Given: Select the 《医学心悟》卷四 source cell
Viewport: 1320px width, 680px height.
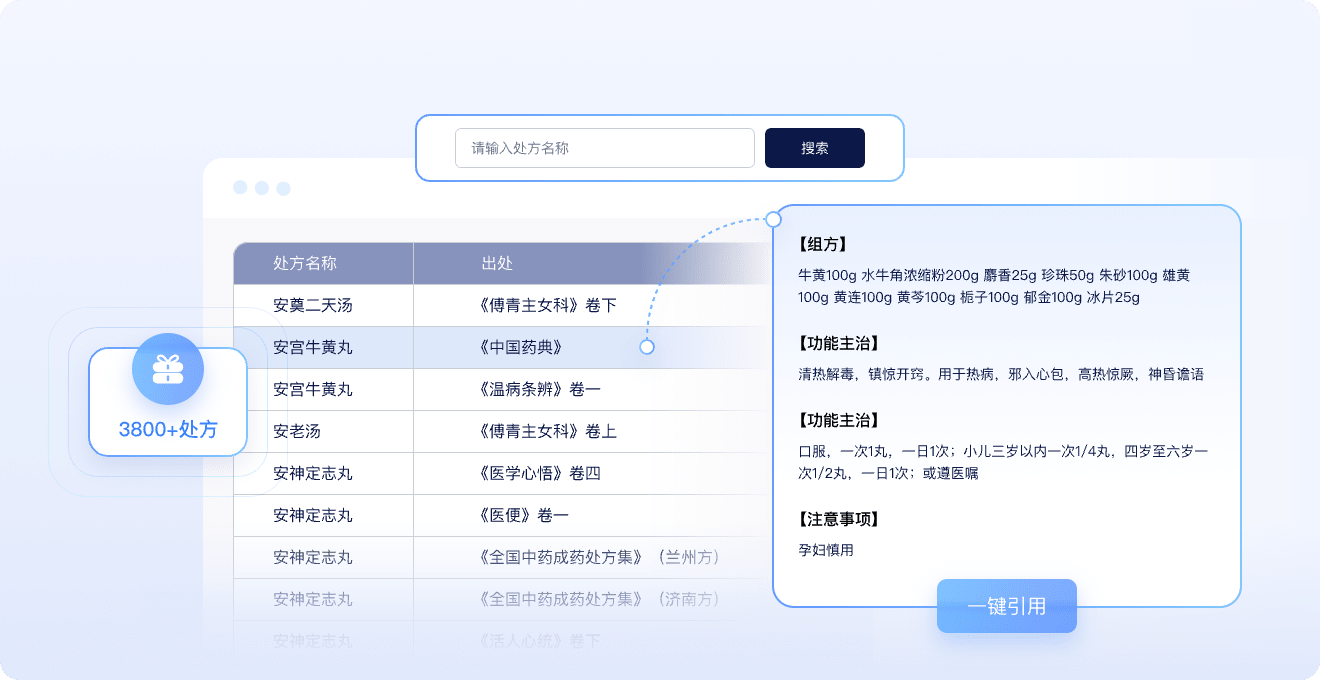Looking at the screenshot, I should [x=540, y=474].
